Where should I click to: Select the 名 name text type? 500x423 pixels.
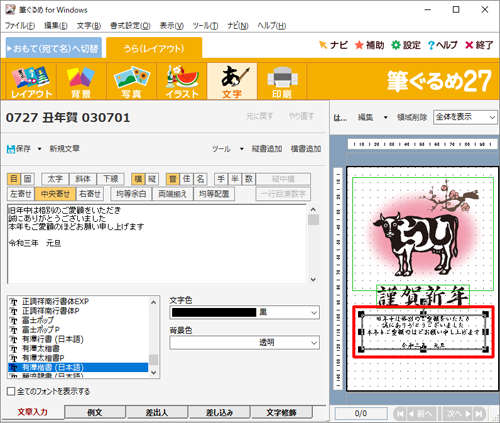pos(200,179)
